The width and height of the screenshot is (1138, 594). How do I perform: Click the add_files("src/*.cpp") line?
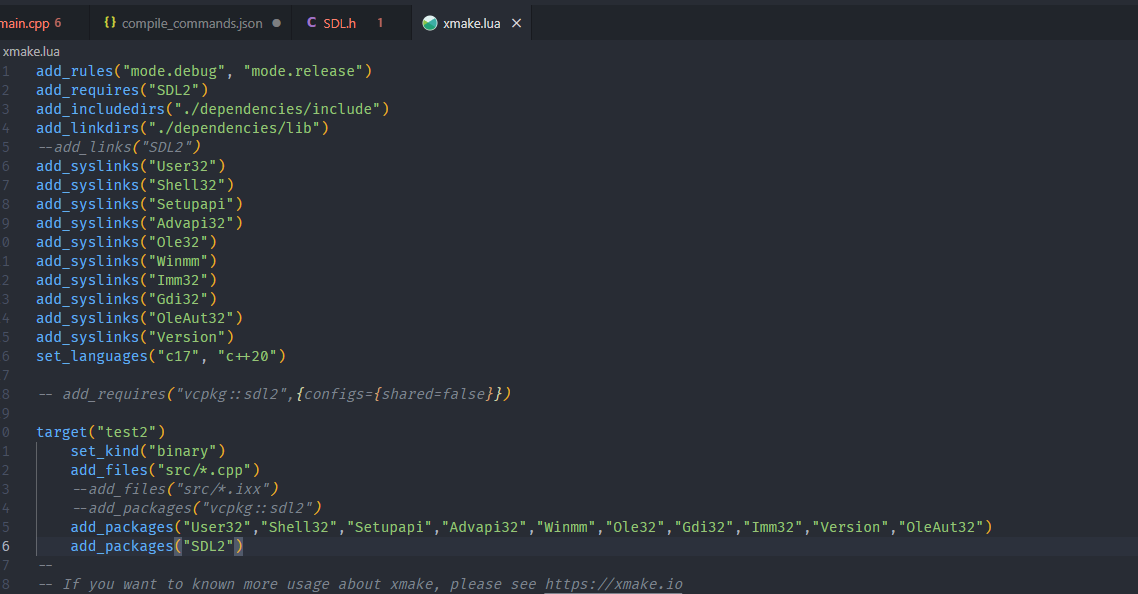pos(165,470)
